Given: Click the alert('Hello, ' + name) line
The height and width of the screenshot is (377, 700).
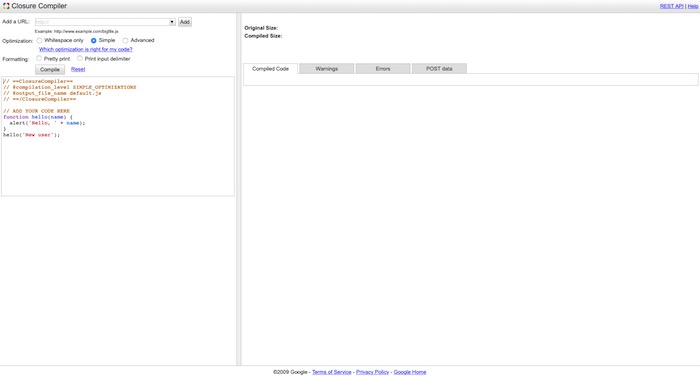Looking at the screenshot, I should [47, 123].
